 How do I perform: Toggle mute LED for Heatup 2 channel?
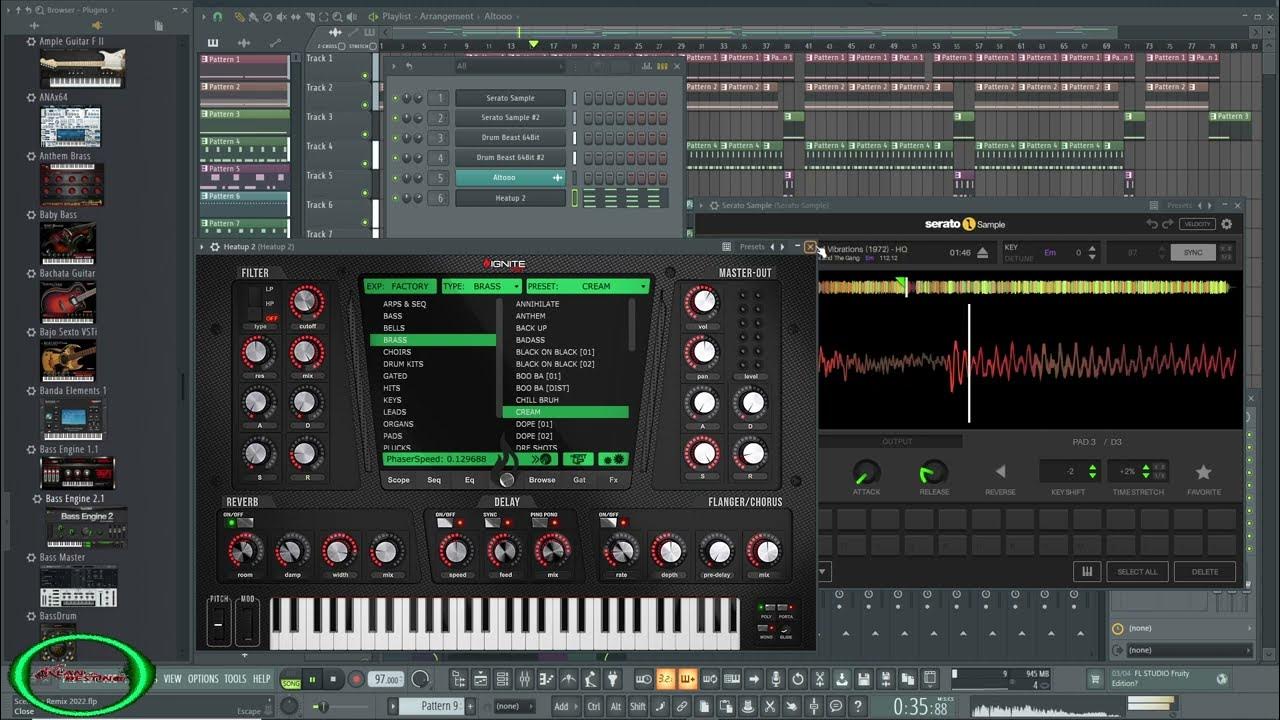tap(395, 198)
